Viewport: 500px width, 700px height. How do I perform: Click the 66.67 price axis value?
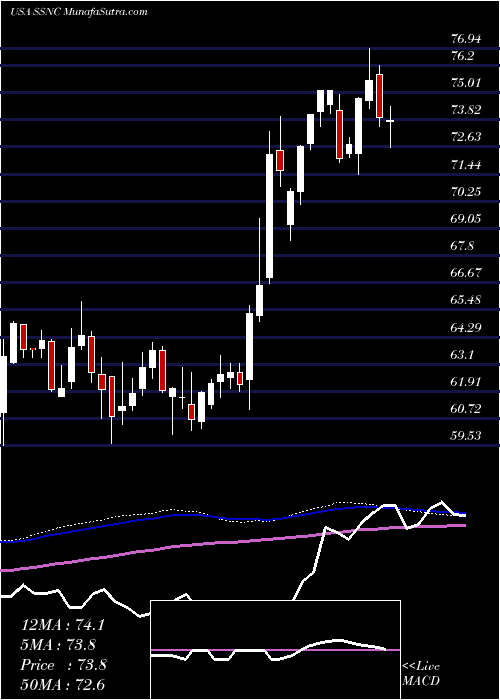coord(466,273)
